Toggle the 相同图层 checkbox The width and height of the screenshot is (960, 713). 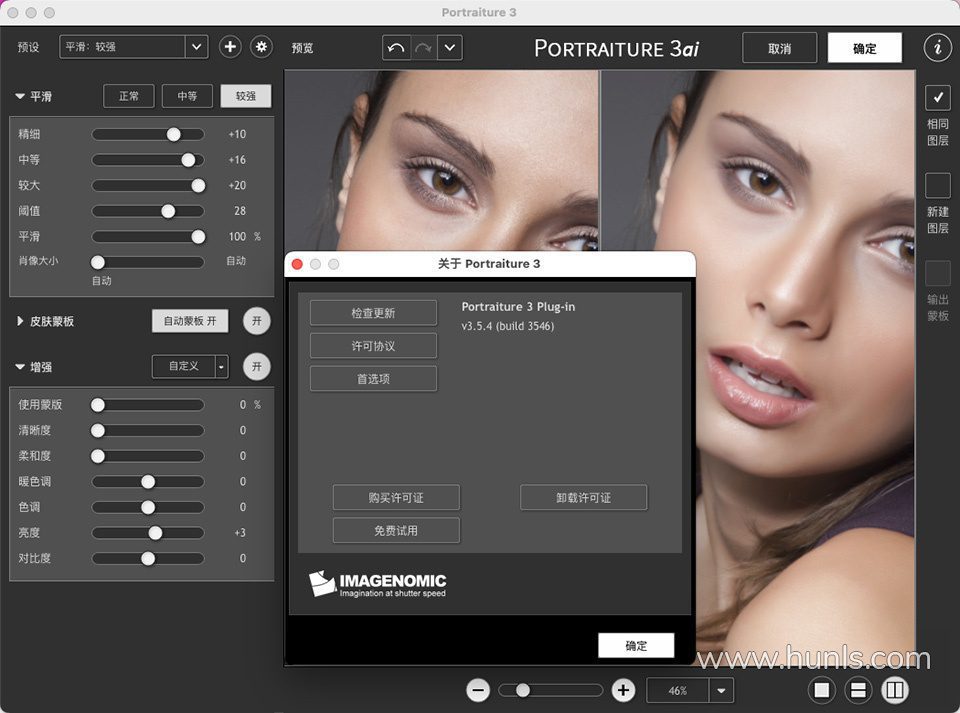tap(937, 98)
